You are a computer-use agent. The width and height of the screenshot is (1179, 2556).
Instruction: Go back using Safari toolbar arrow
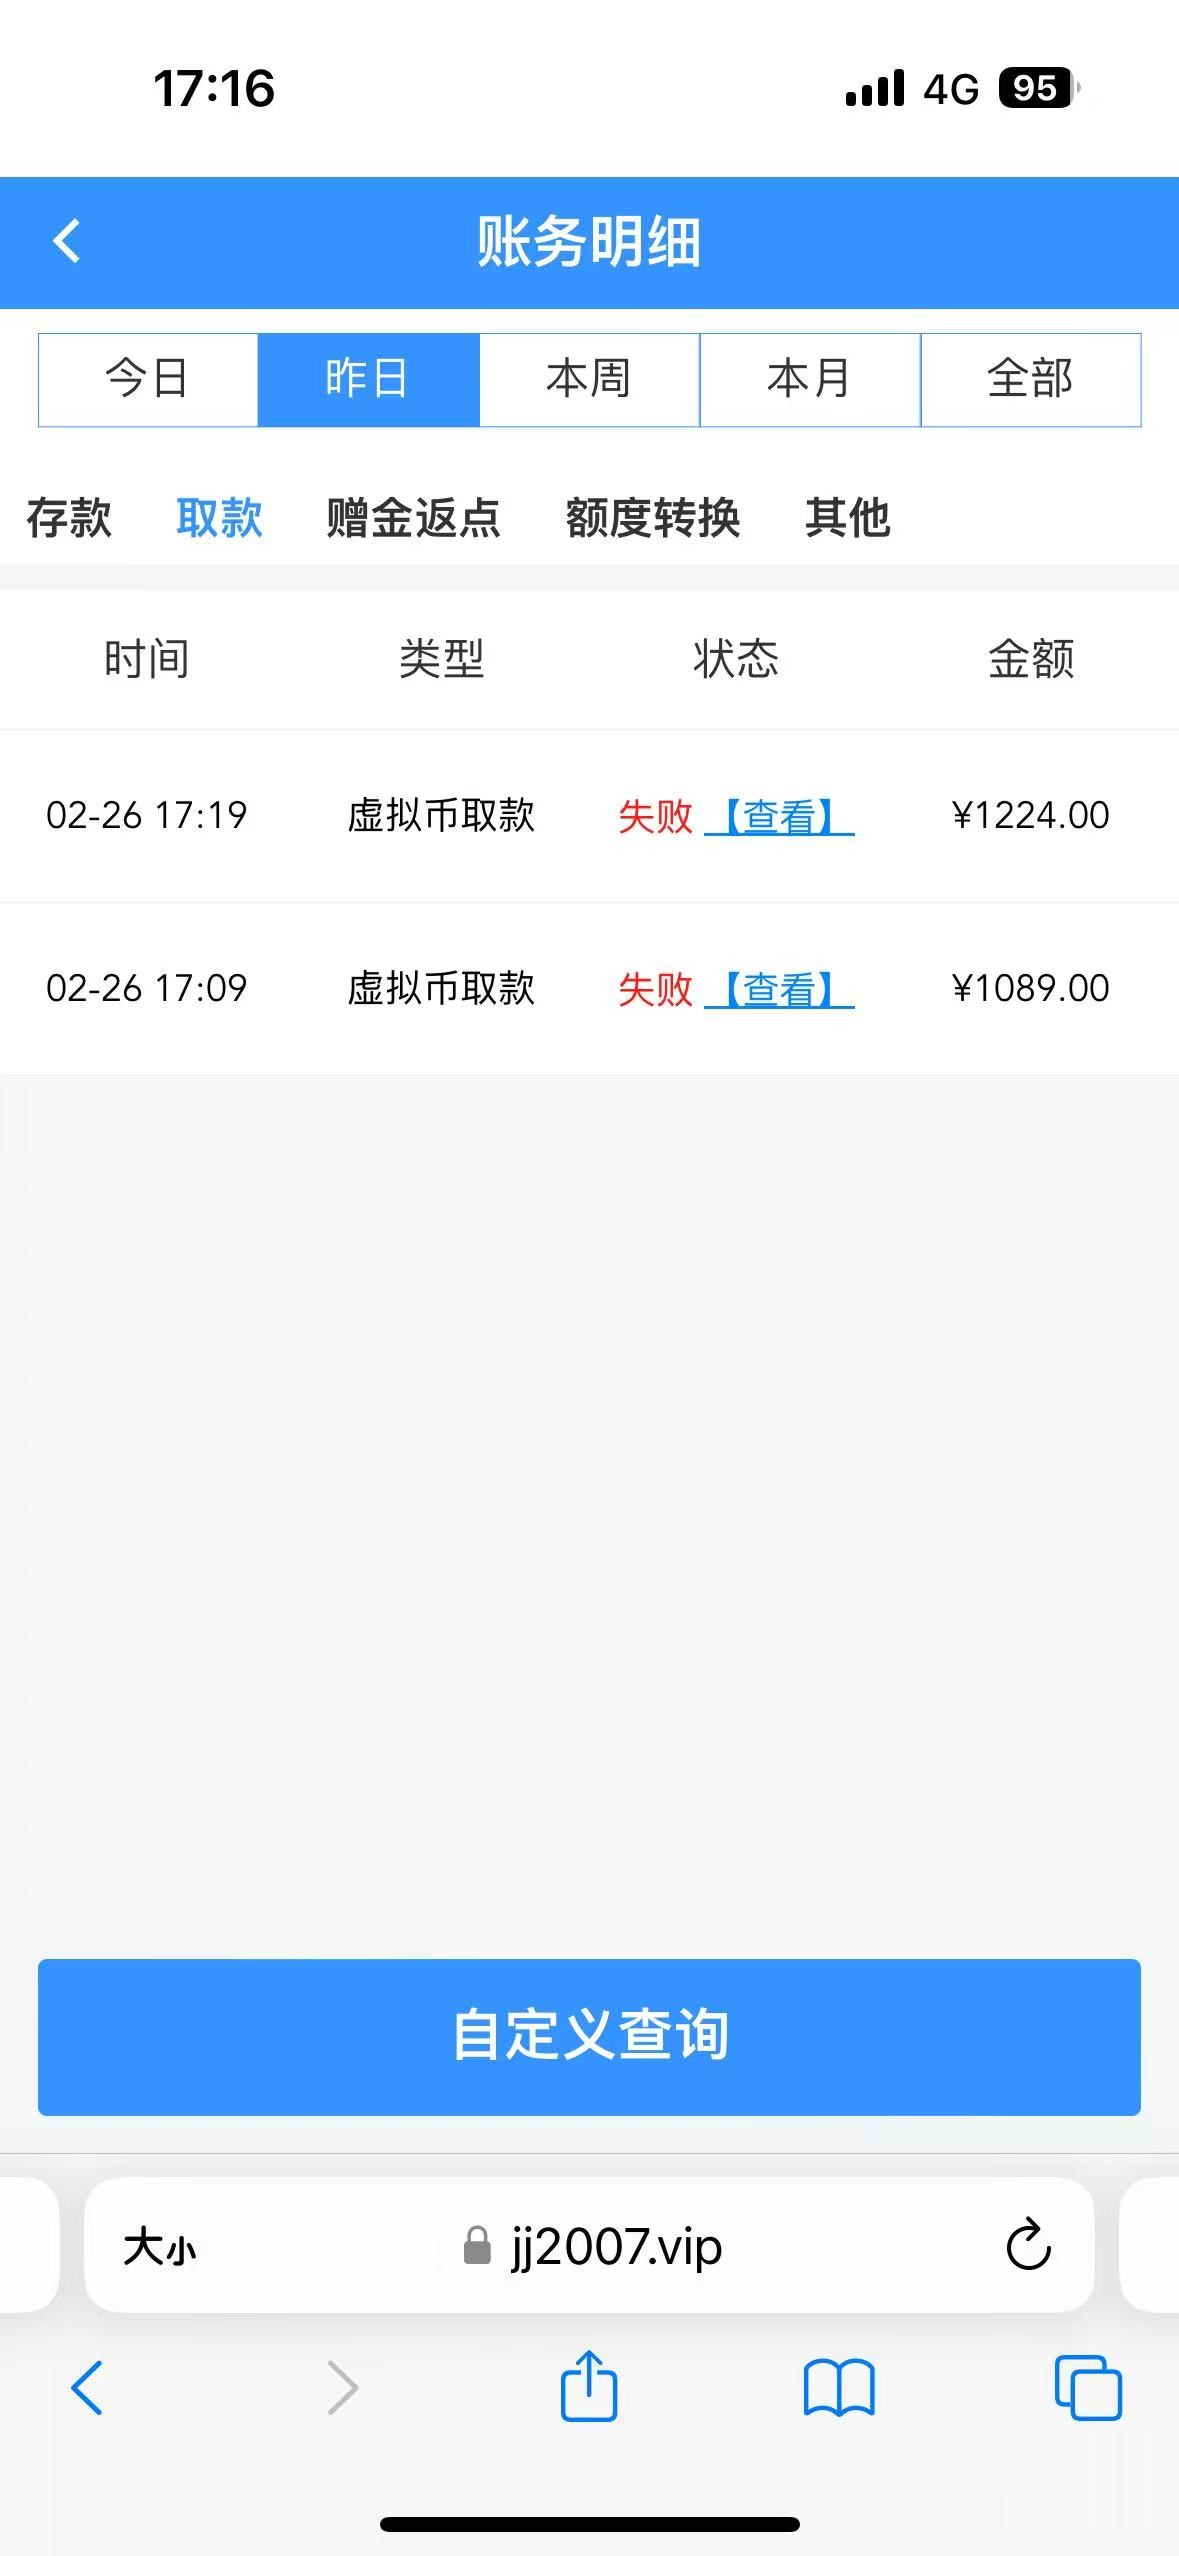click(x=87, y=2388)
